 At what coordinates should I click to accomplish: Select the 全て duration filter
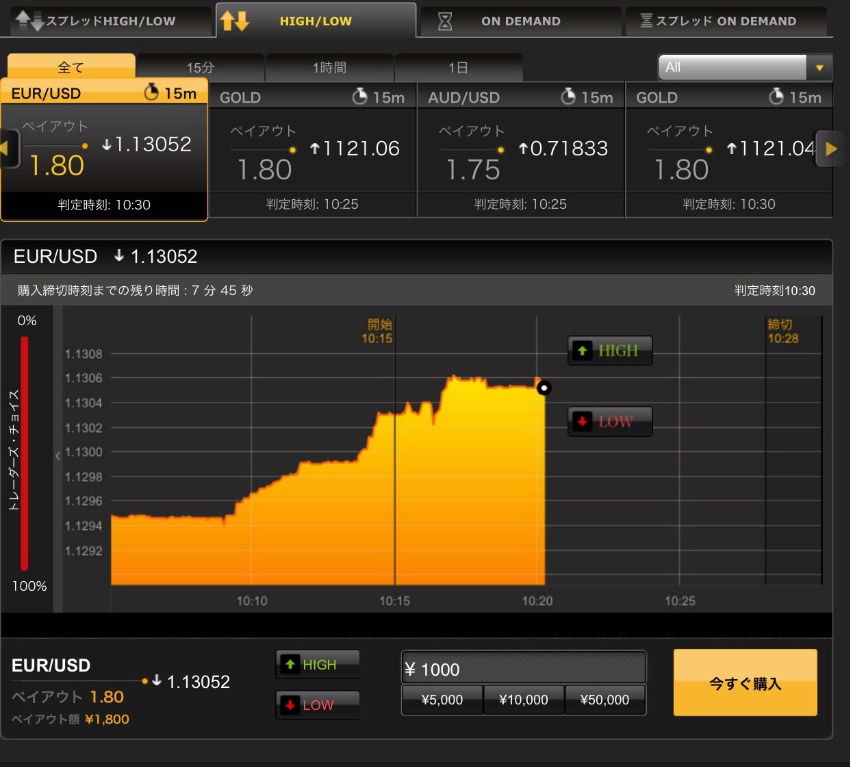(x=71, y=67)
